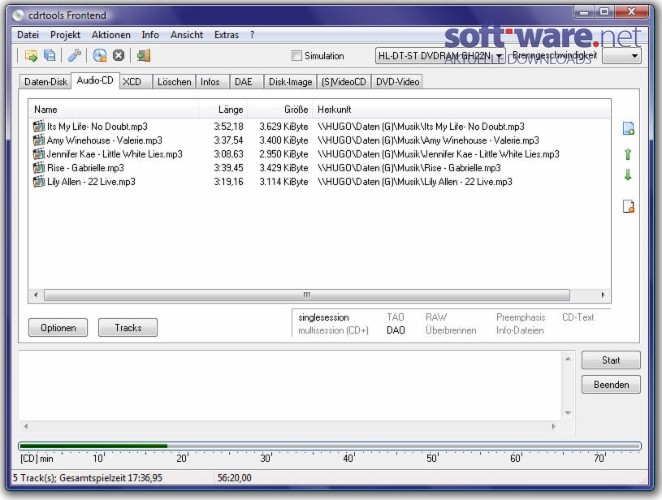The height and width of the screenshot is (500, 662).
Task: Switch to the XCD tab
Action: click(x=136, y=82)
